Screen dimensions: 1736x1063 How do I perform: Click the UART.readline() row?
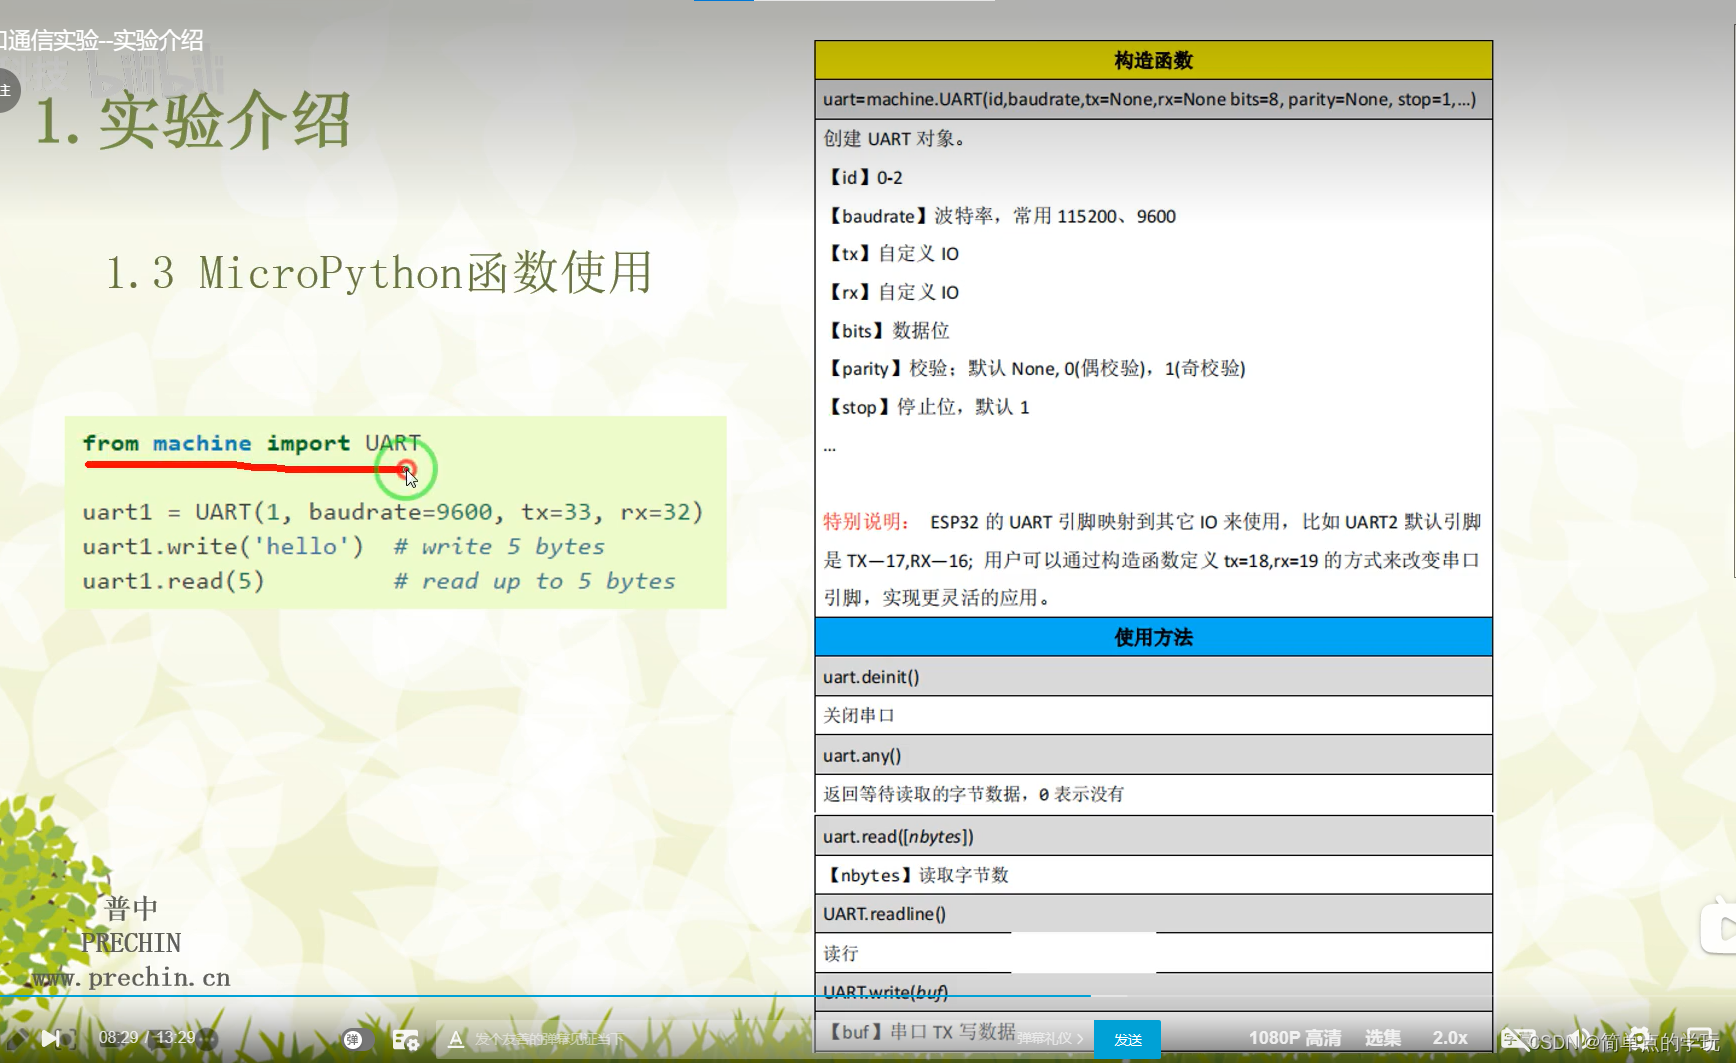[x=1154, y=914]
